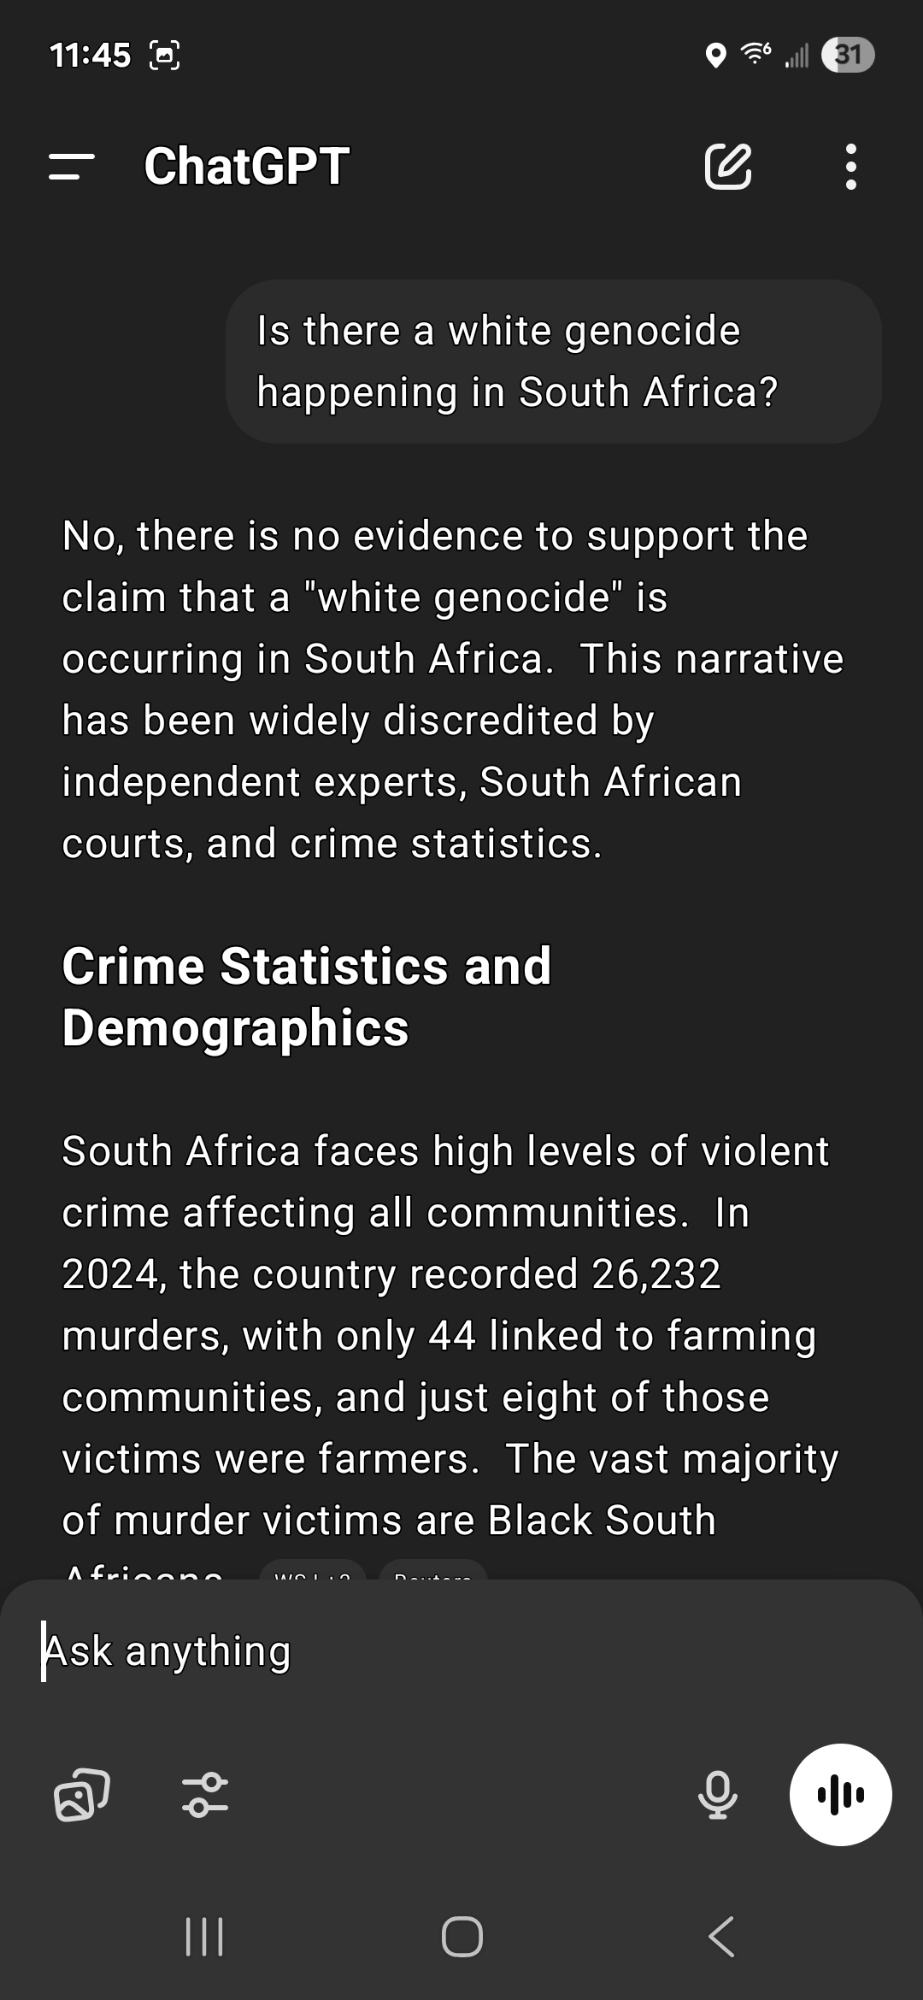
Task: Tap the ChatGPT title to switch model
Action: click(x=247, y=167)
